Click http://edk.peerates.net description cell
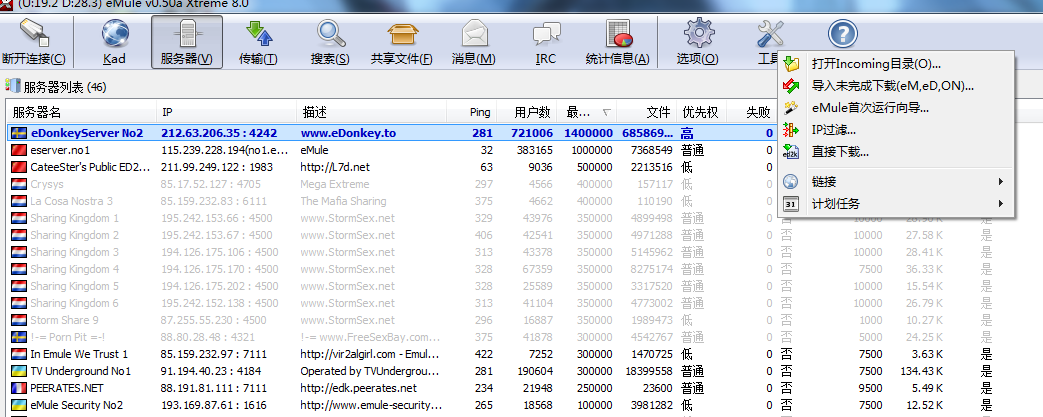1043x417 pixels. tap(359, 388)
